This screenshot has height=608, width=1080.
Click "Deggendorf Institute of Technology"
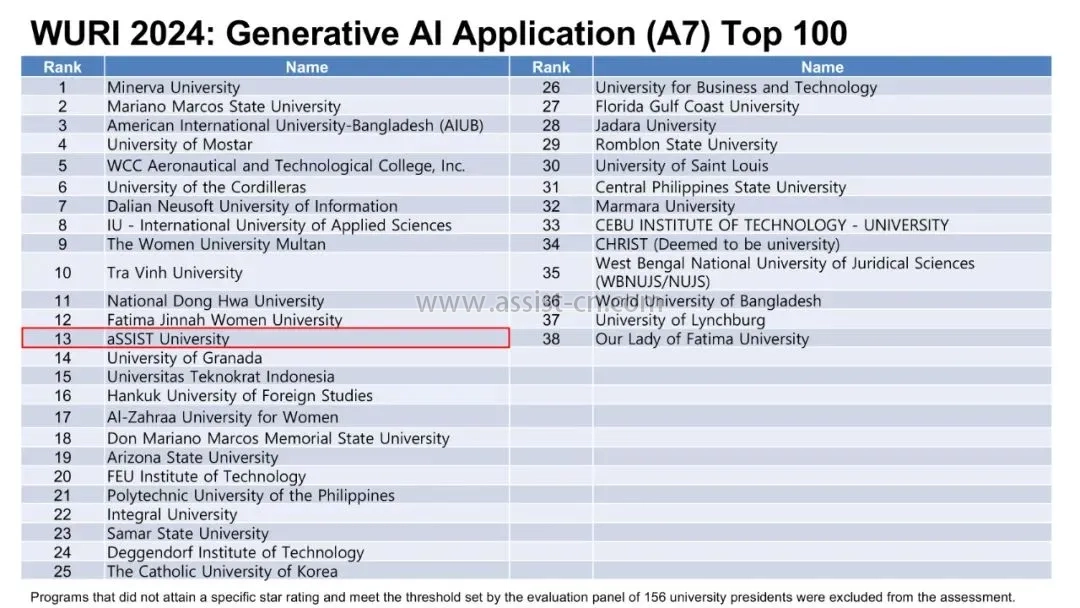coord(236,553)
